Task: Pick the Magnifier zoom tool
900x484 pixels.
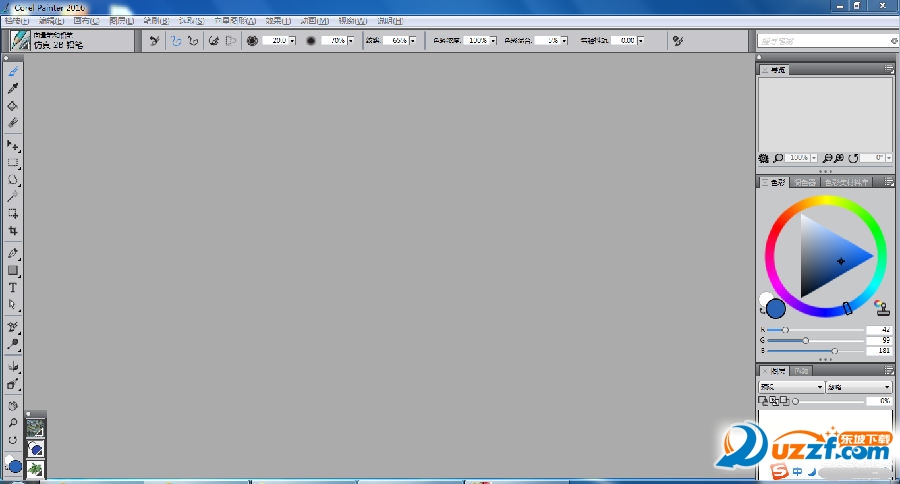Action: pos(13,423)
